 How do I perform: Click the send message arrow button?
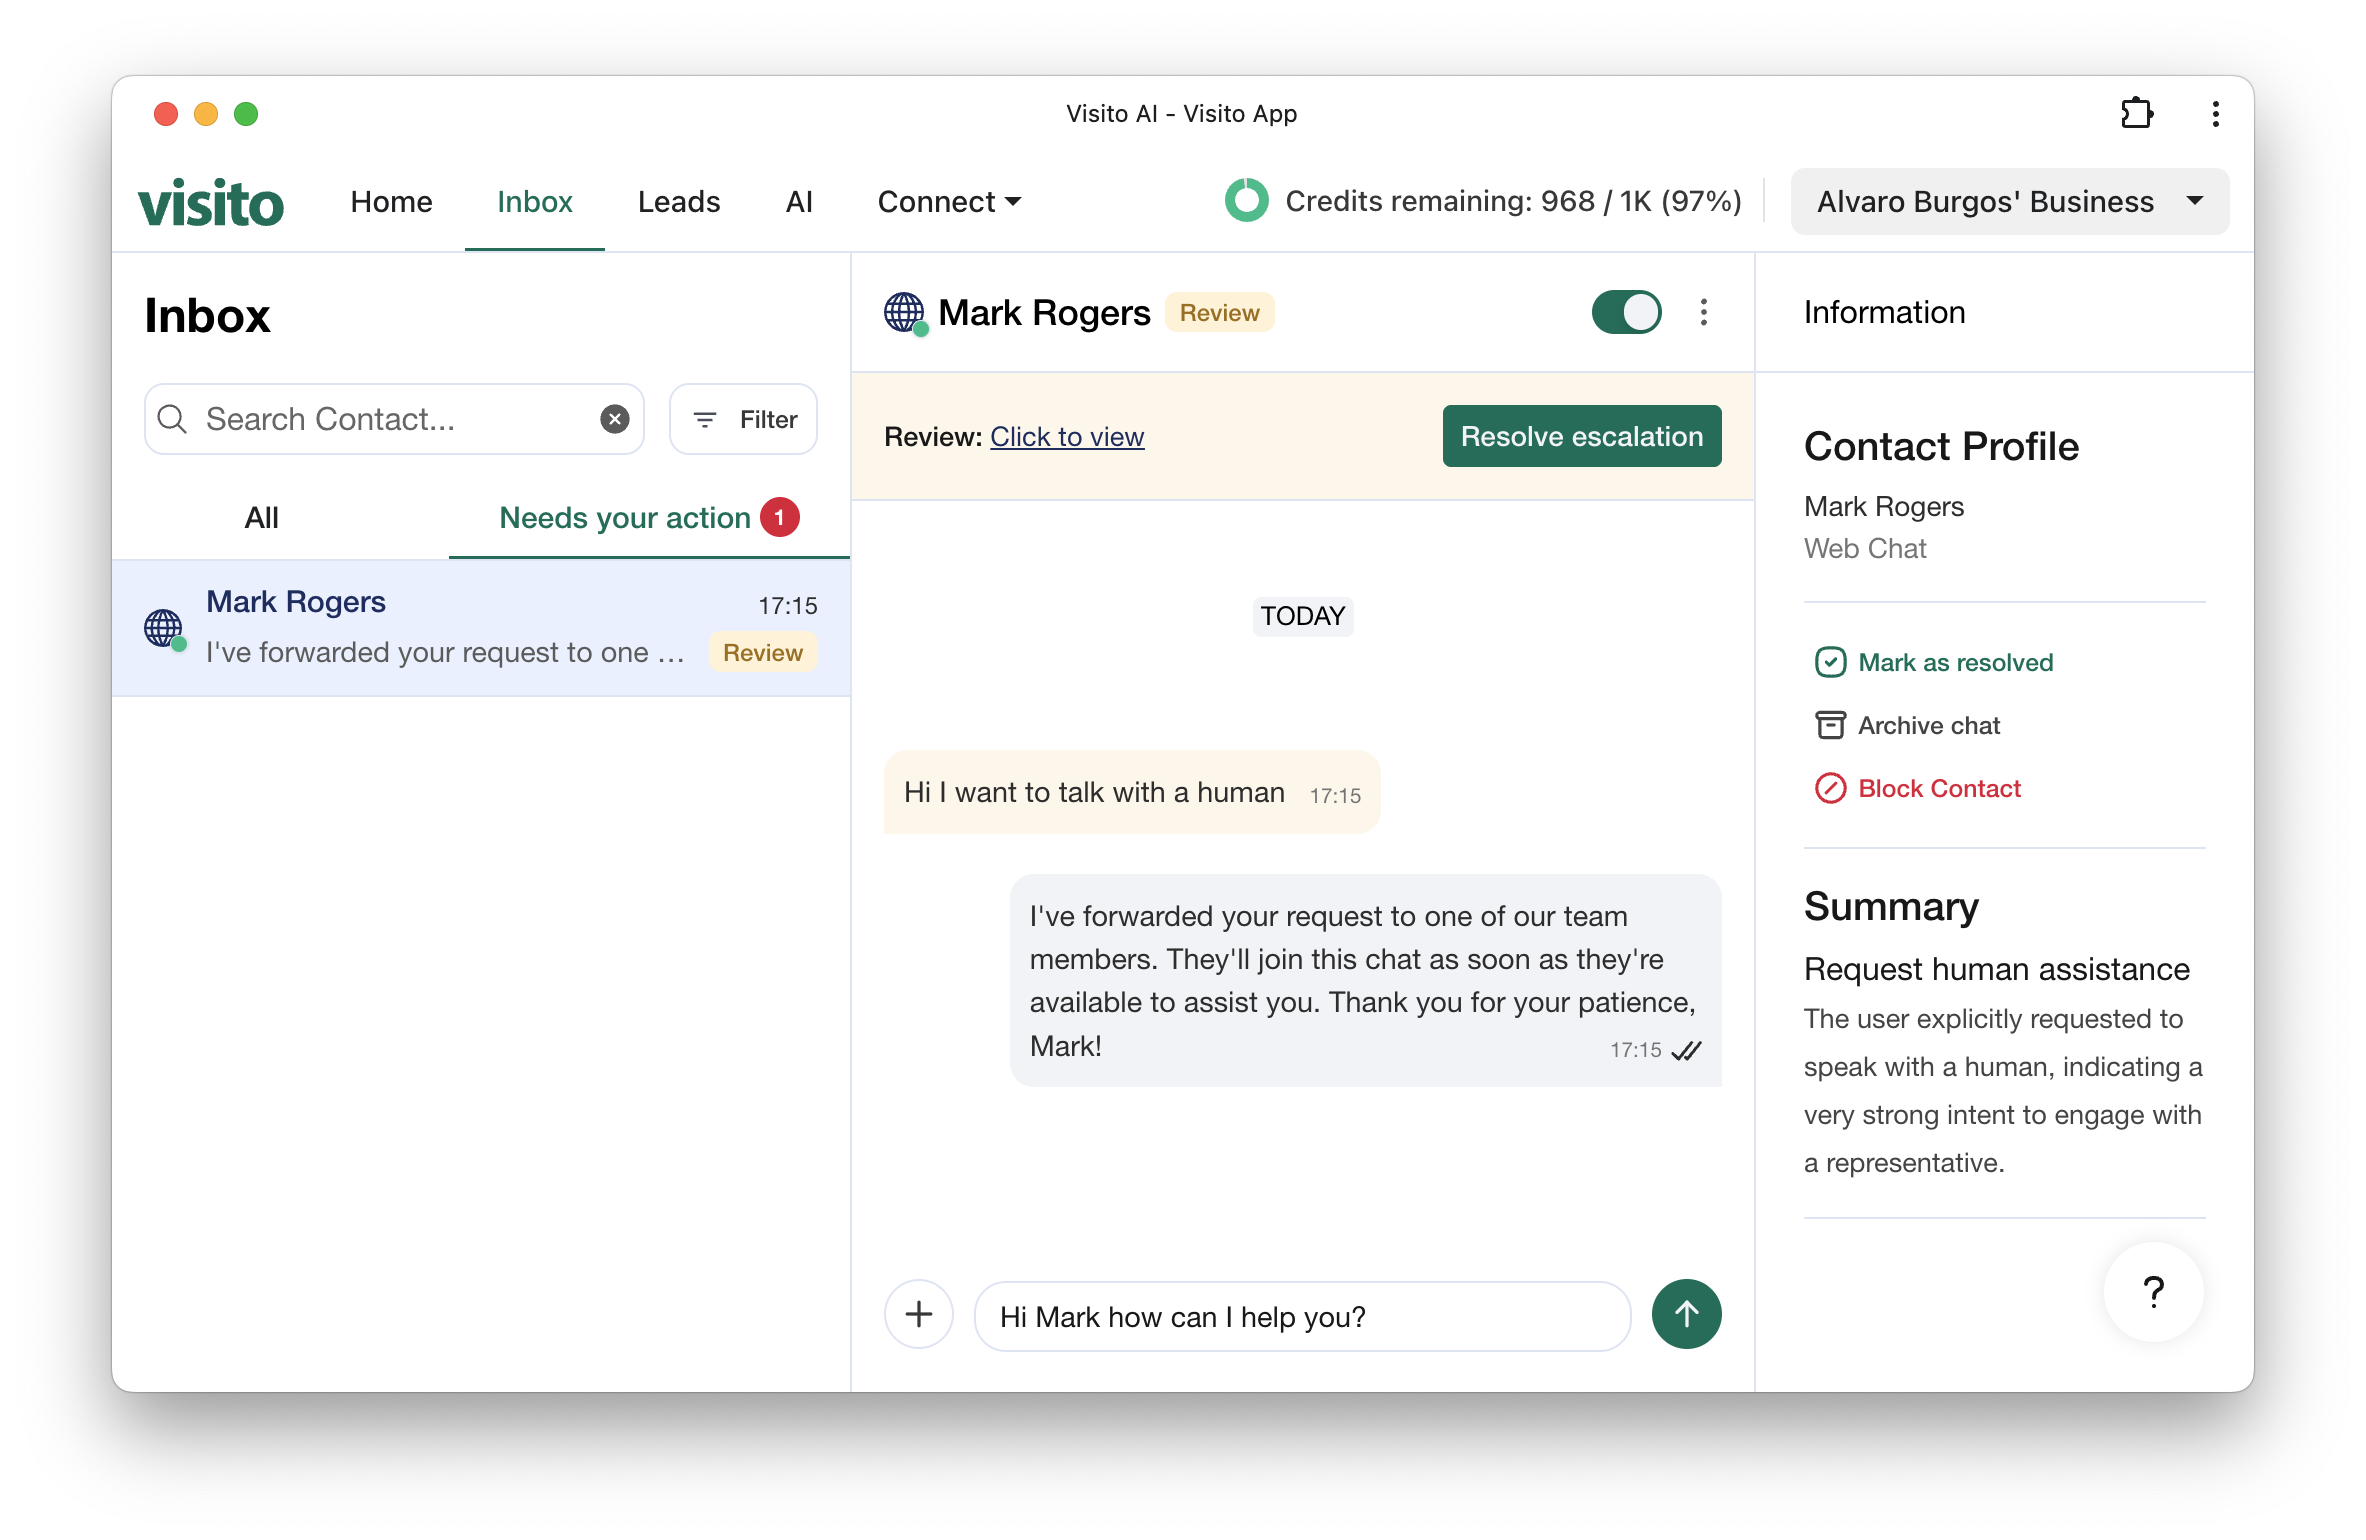[1686, 1314]
